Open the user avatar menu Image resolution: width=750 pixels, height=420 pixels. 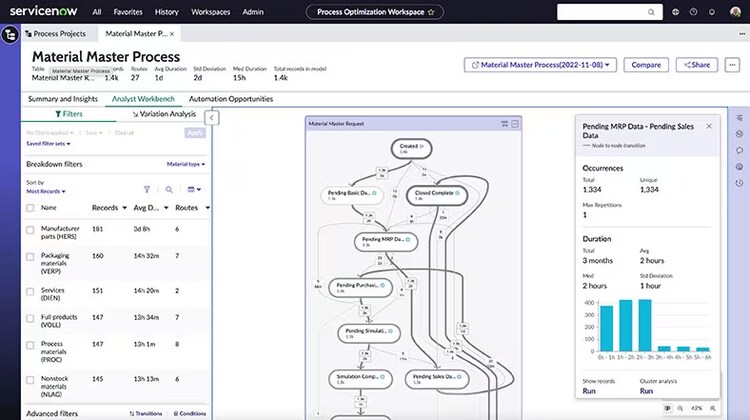point(736,12)
